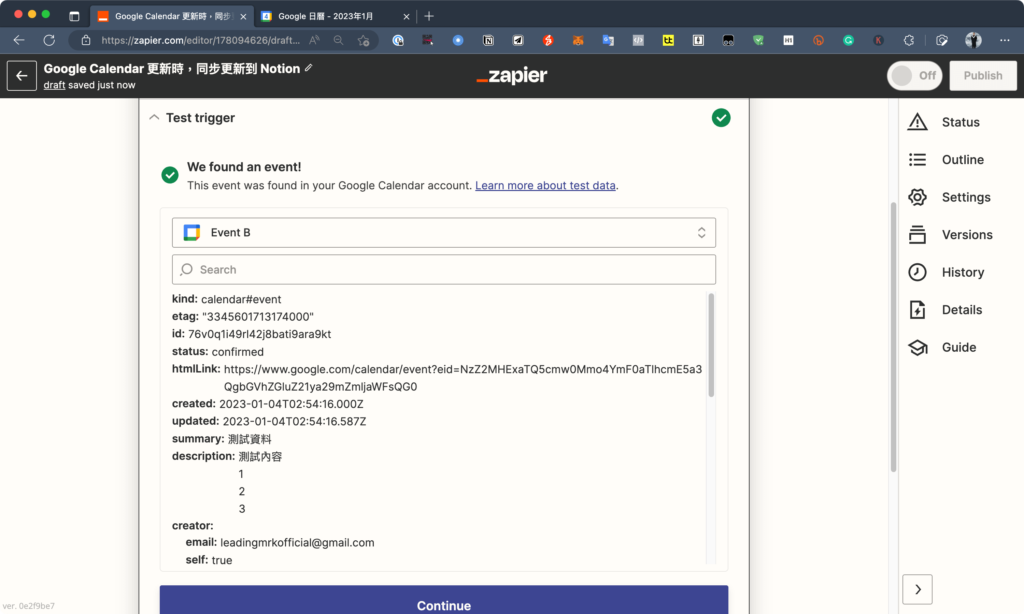Close the Google 日曆 browser tab

[x=406, y=16]
